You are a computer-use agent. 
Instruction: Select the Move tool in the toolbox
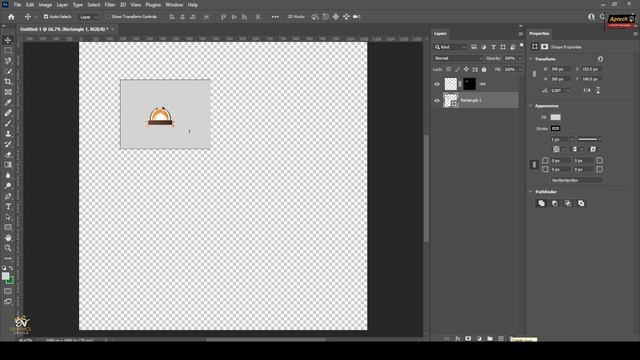point(8,40)
